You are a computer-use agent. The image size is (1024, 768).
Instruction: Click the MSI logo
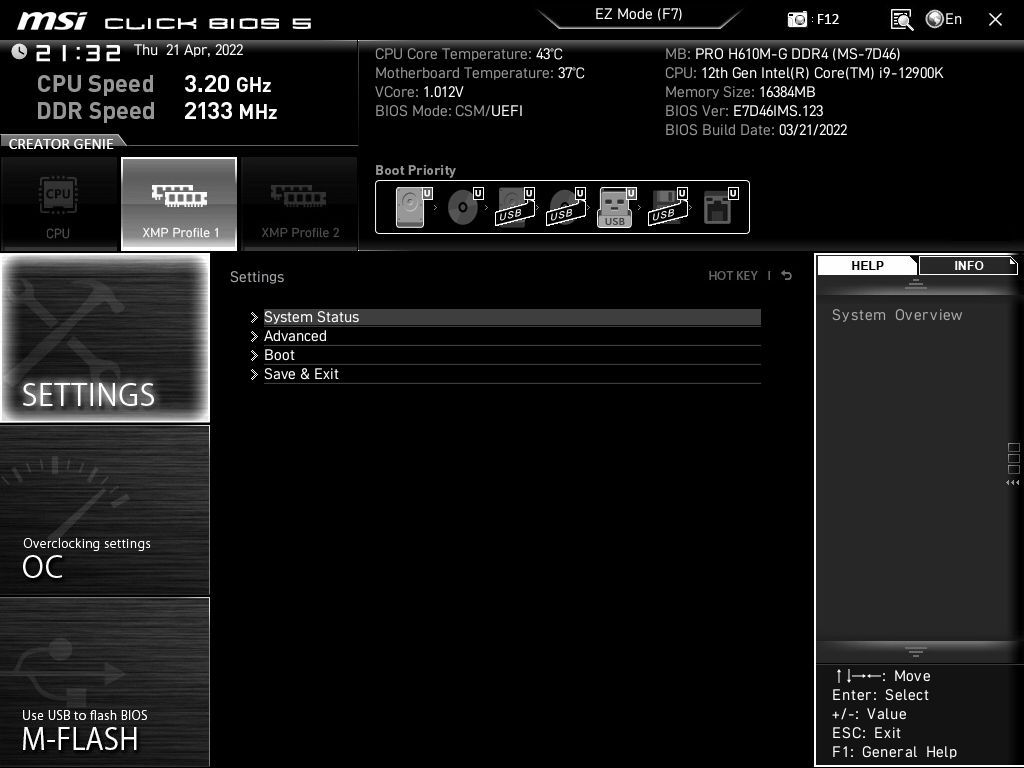pyautogui.click(x=52, y=21)
